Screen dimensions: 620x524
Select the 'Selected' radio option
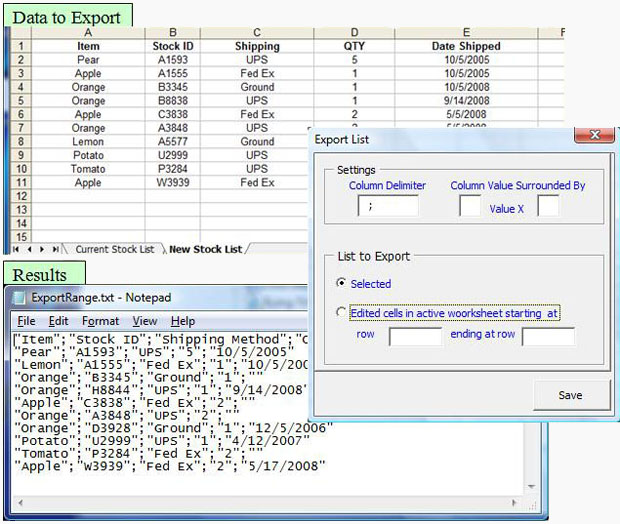pyautogui.click(x=342, y=284)
